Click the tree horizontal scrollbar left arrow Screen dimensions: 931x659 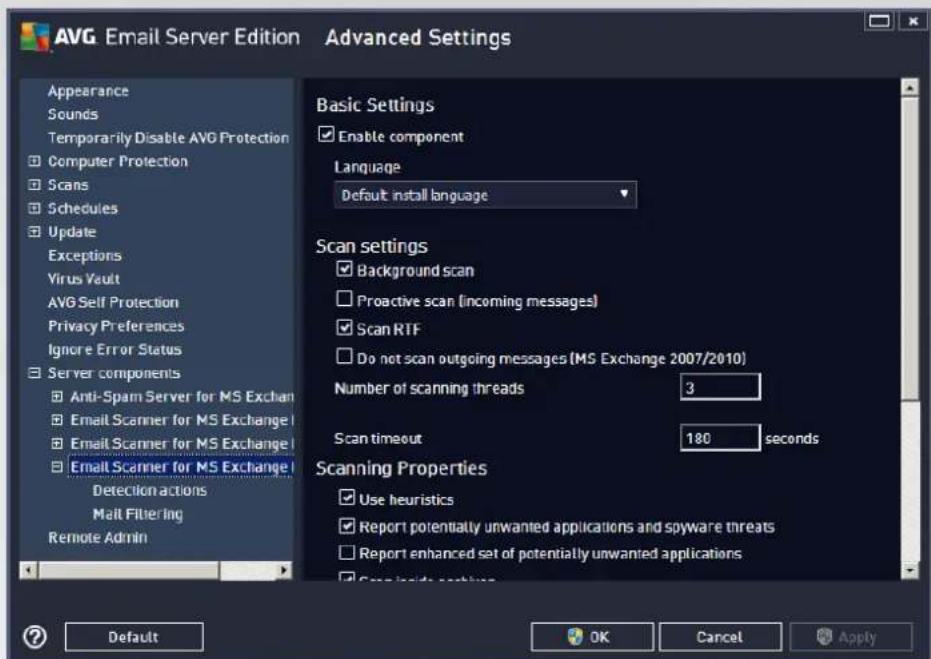(28, 571)
